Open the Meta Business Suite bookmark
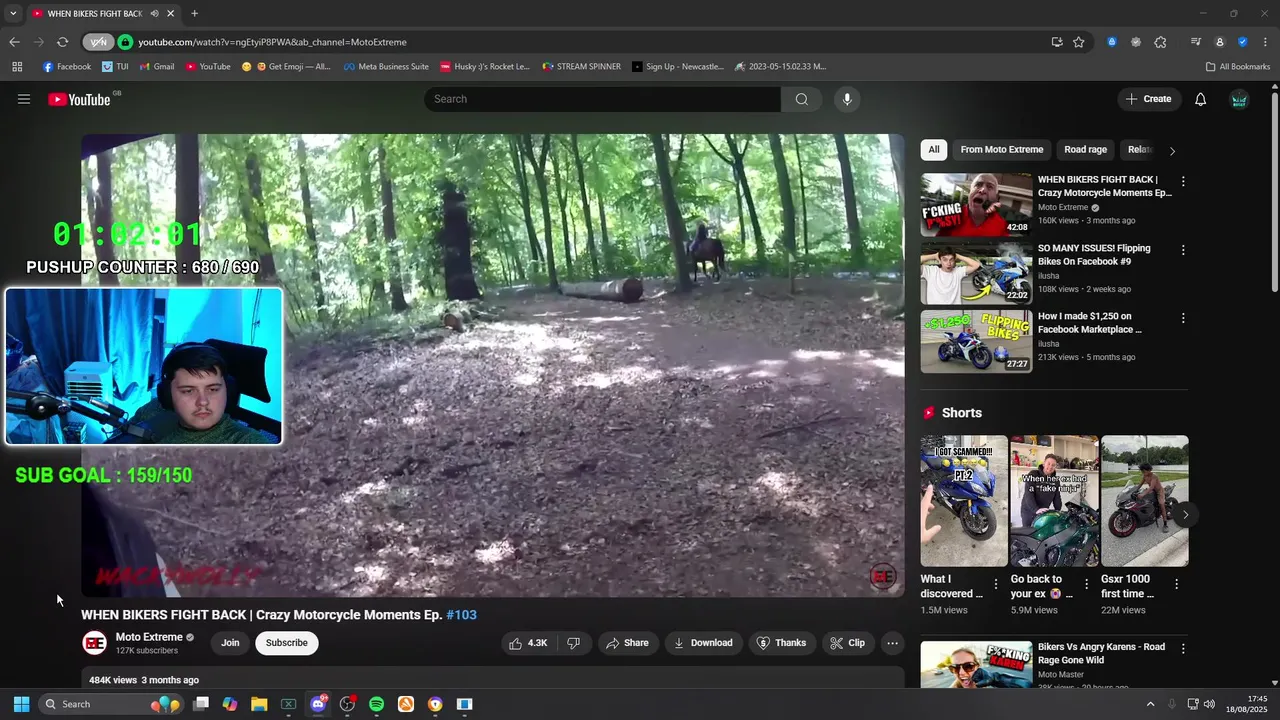Screen dimensions: 1280x720 tap(386, 67)
